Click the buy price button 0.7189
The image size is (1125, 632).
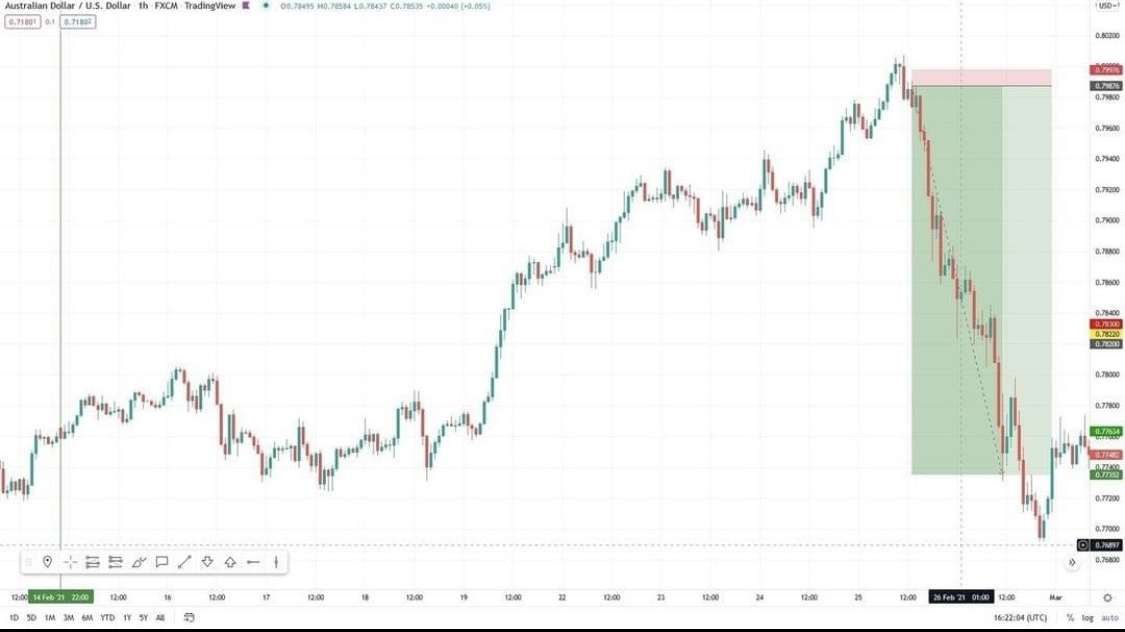77,22
